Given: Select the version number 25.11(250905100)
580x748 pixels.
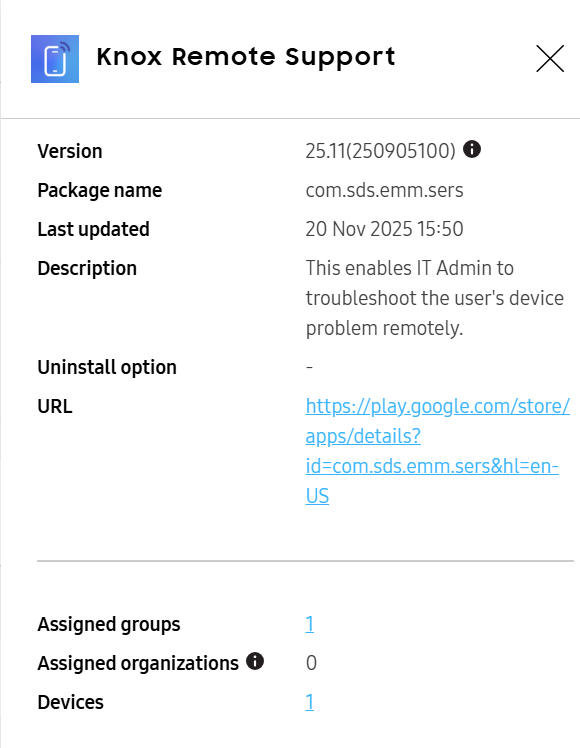Looking at the screenshot, I should tap(381, 151).
